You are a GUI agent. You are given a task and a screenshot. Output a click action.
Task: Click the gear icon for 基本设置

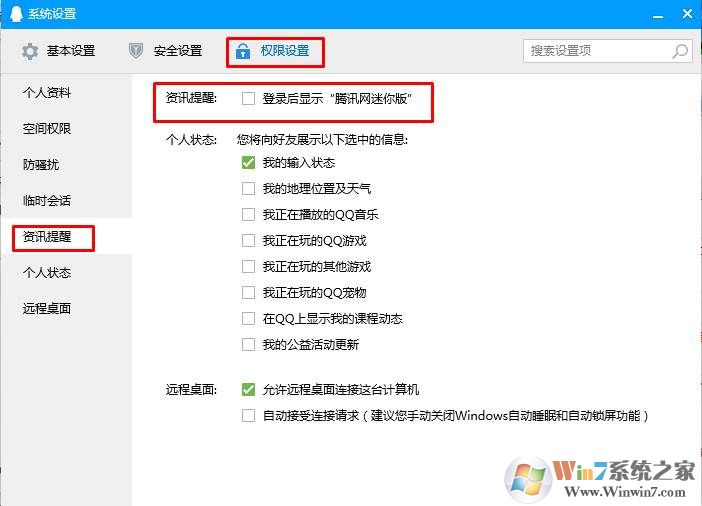point(30,51)
